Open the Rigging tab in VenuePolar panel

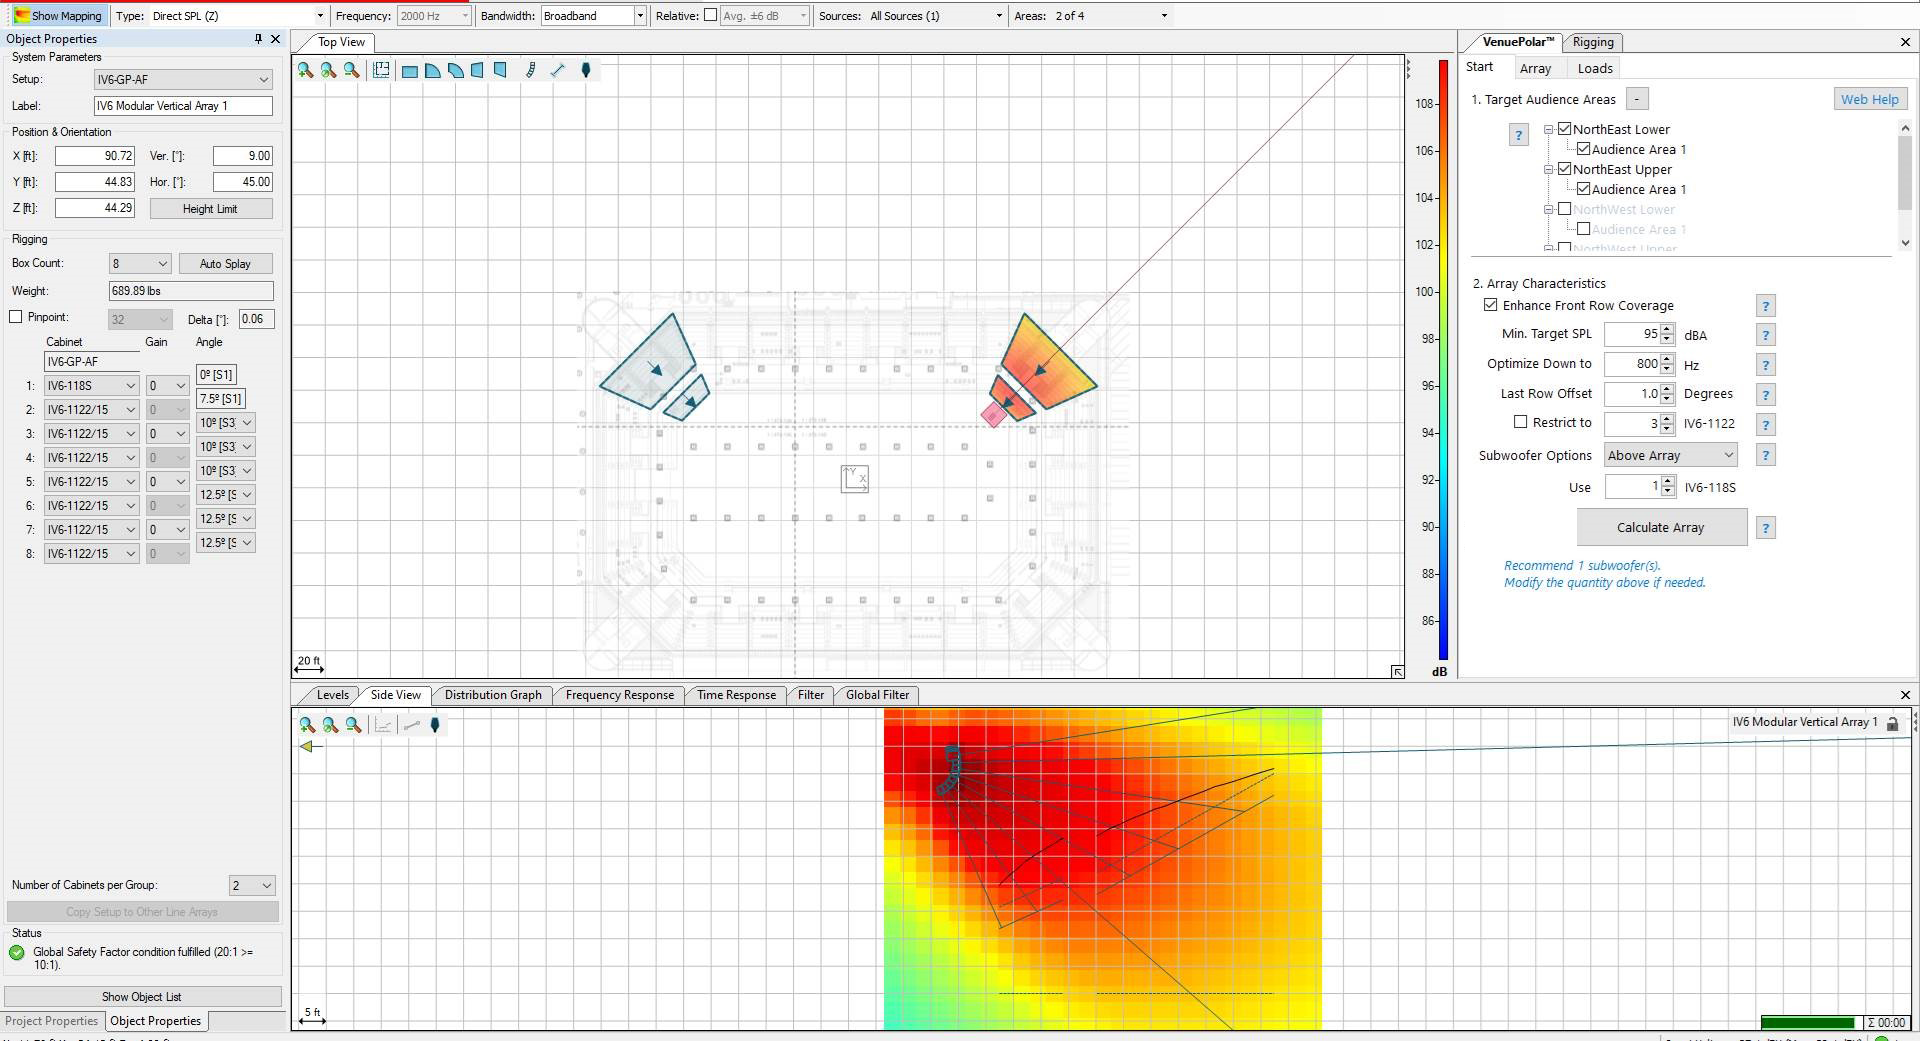(x=1593, y=42)
